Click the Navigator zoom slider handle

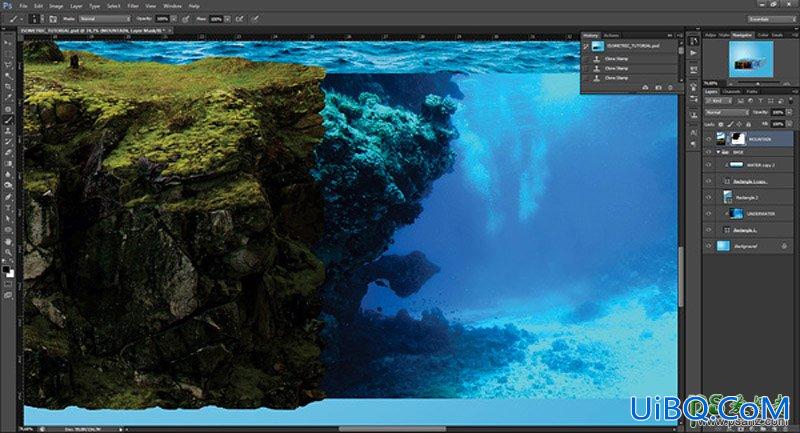(x=758, y=83)
